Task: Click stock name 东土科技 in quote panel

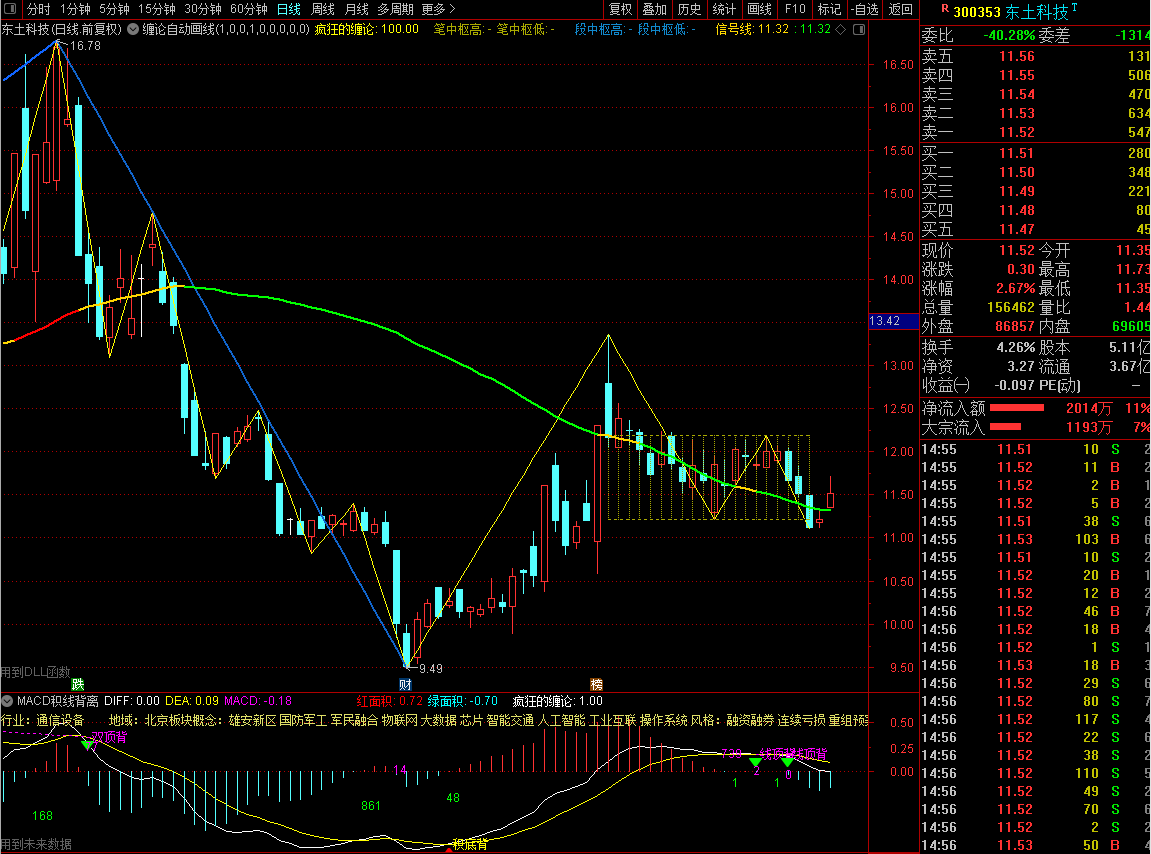Action: pos(1036,12)
